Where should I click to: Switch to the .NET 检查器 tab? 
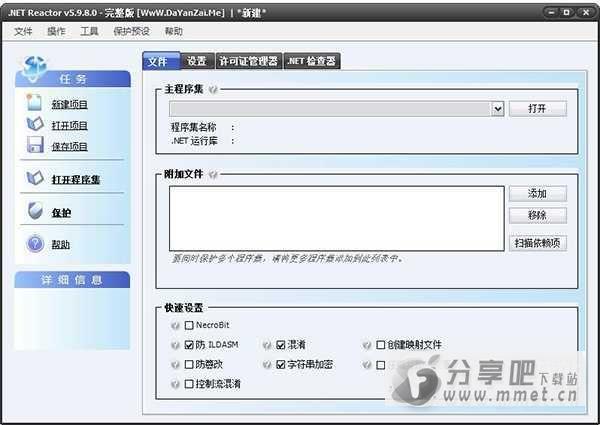[312, 61]
